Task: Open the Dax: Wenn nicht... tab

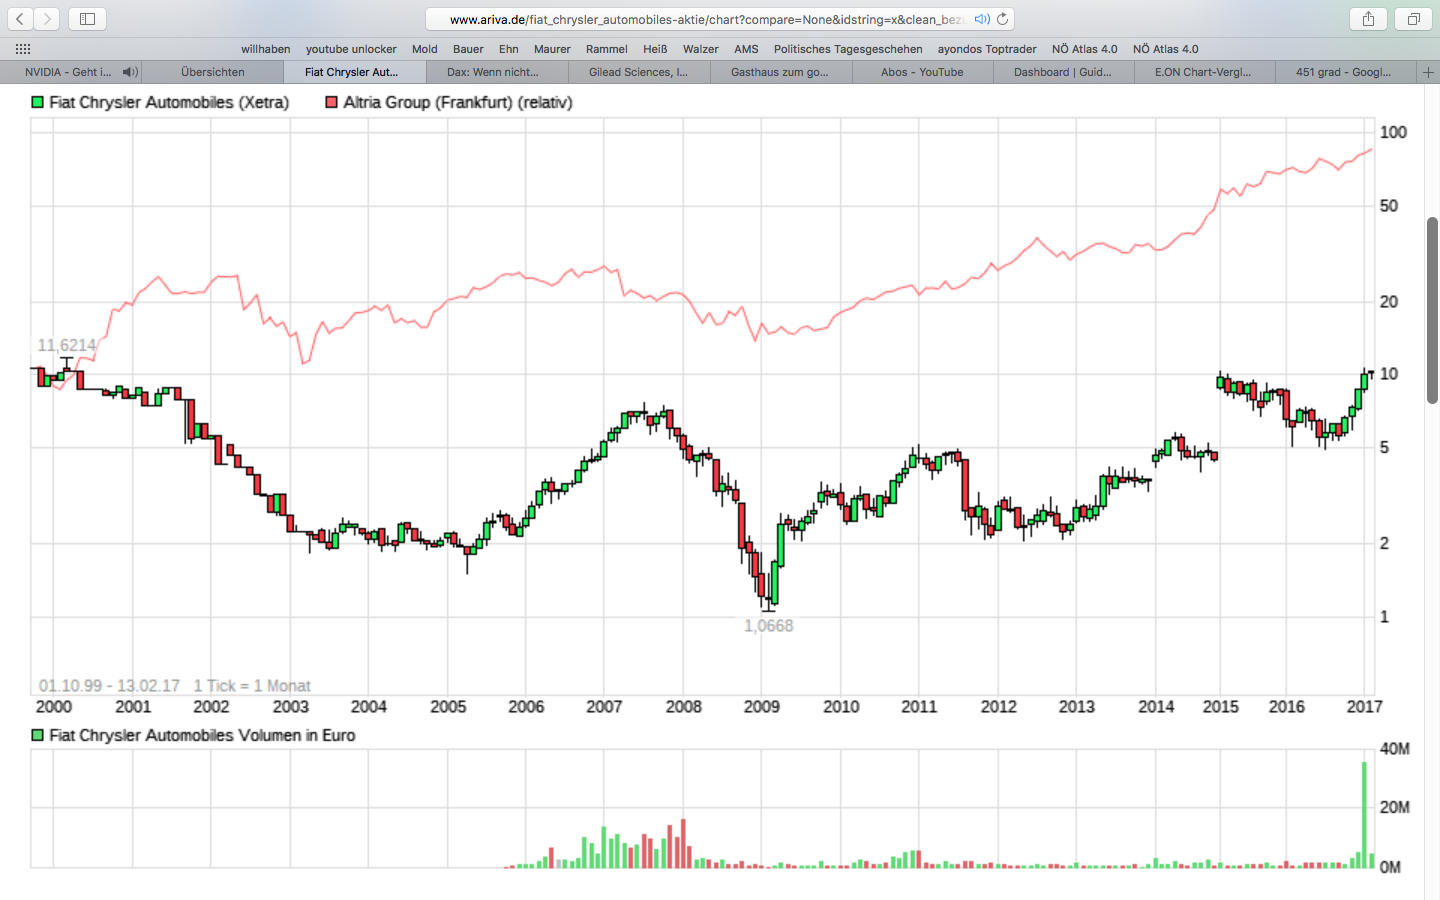Action: 497,72
